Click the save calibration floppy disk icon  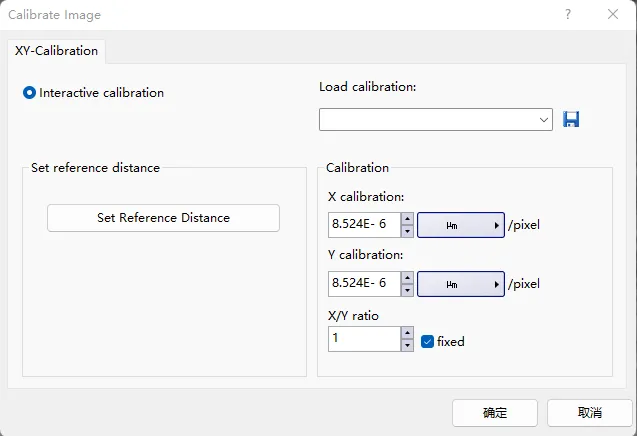click(571, 120)
